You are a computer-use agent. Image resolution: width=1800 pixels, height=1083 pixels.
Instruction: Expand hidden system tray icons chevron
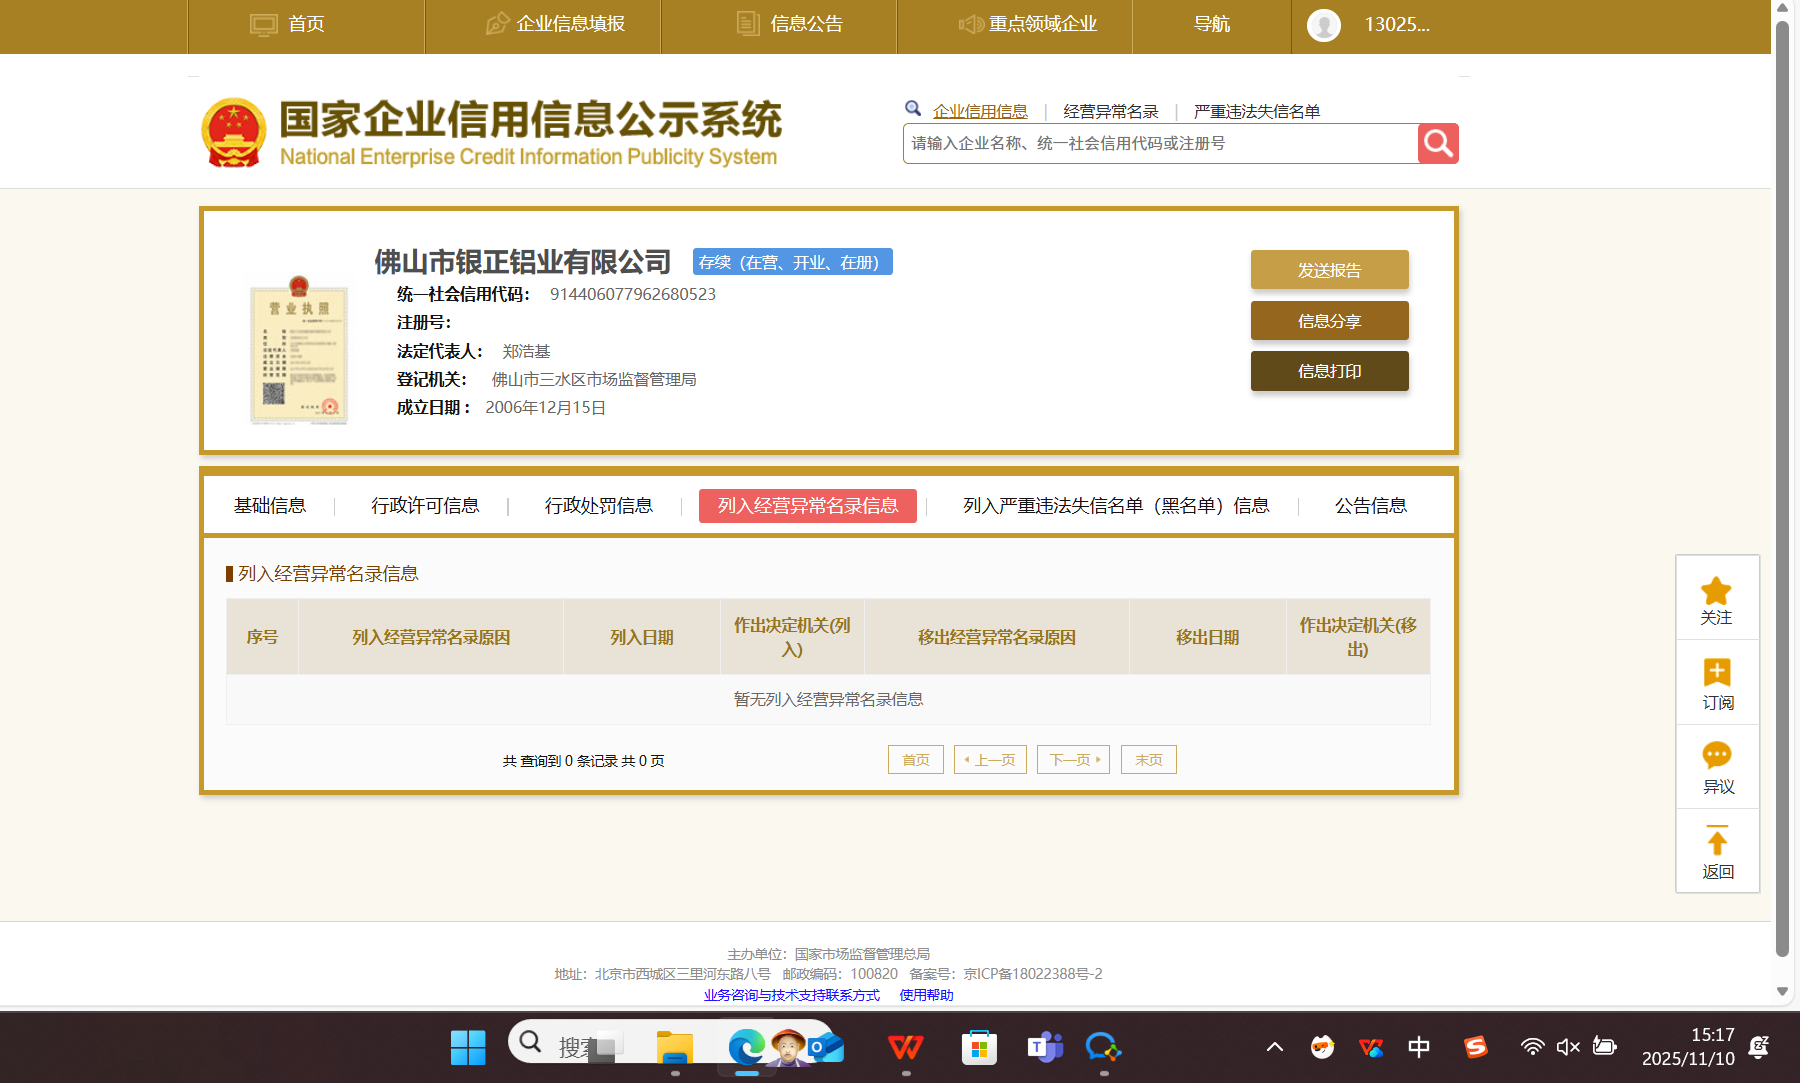1274,1047
